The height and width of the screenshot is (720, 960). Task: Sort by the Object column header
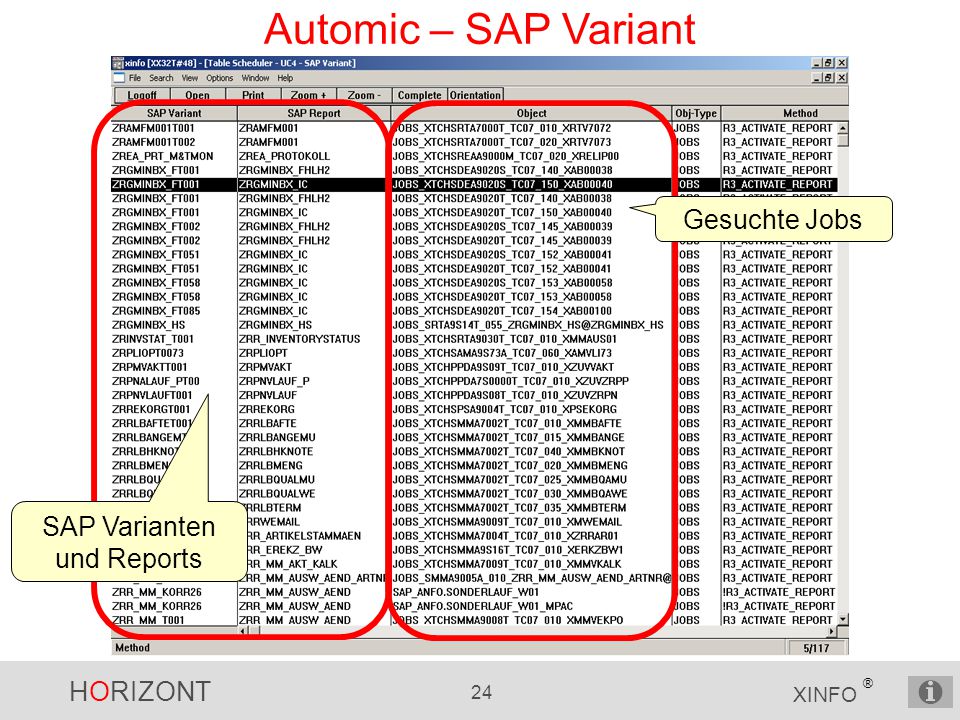[531, 113]
